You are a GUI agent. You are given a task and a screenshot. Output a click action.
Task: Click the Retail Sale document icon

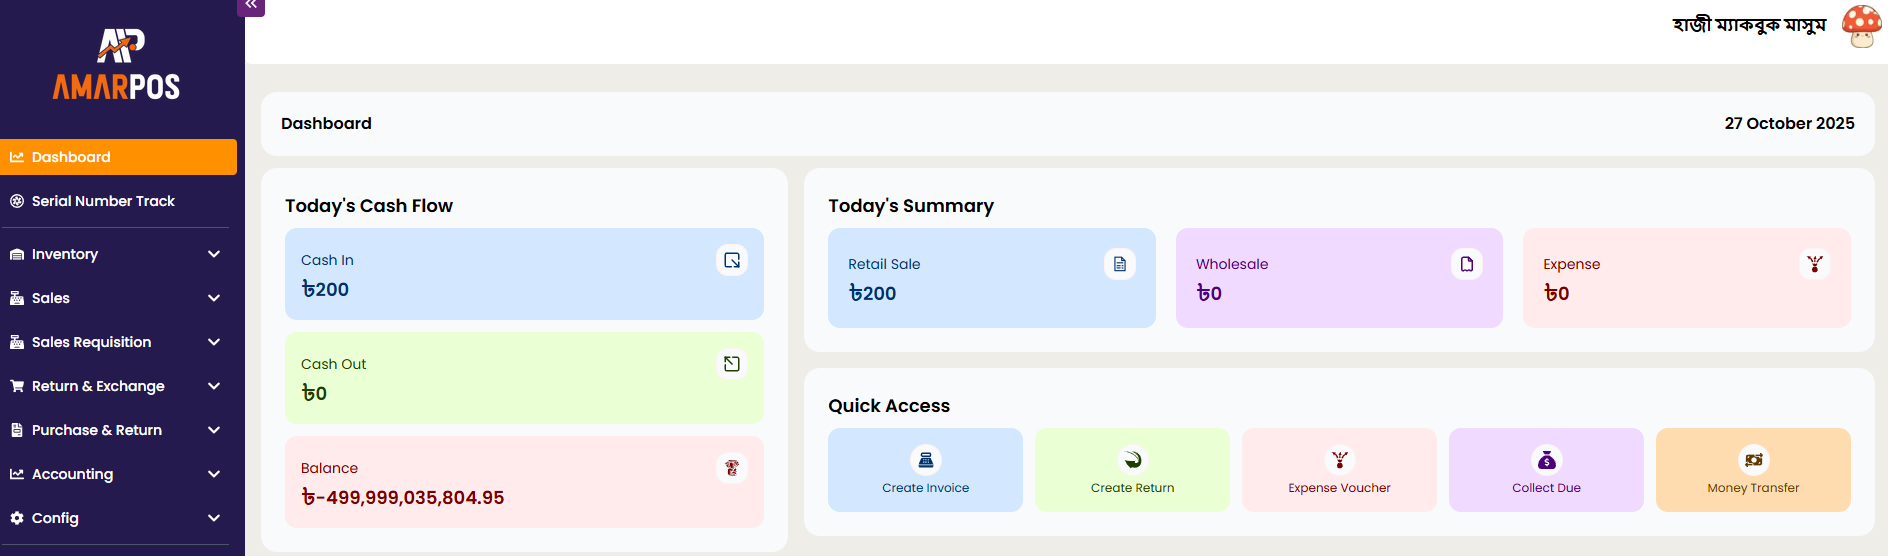click(1120, 264)
